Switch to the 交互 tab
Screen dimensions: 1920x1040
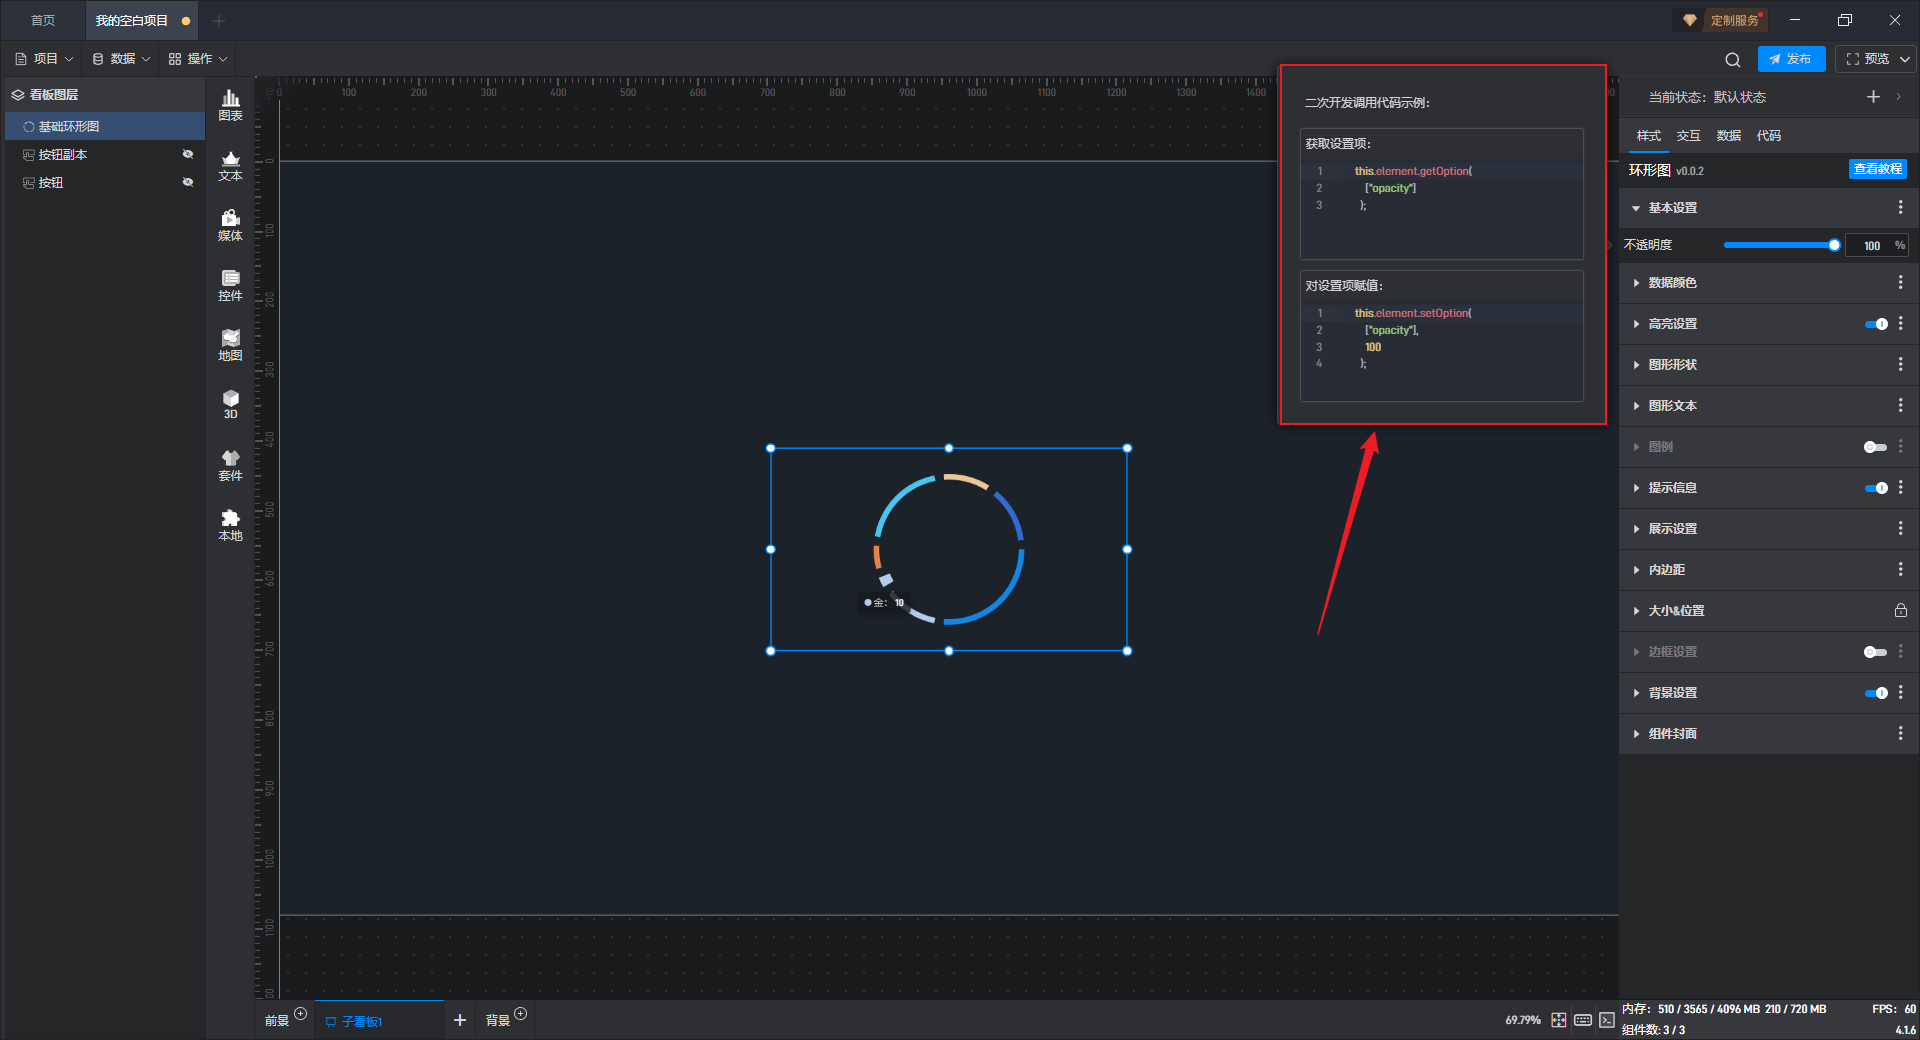(1688, 136)
